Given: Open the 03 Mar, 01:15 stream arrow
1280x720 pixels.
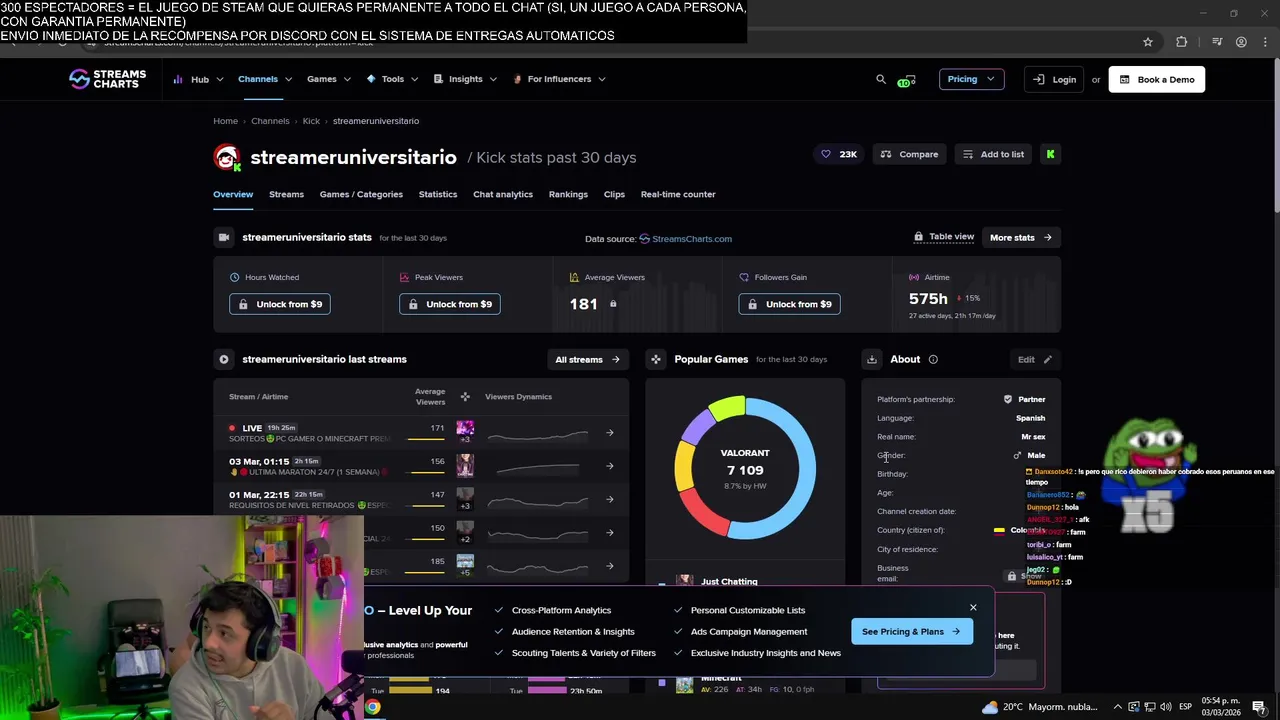Looking at the screenshot, I should pos(610,466).
